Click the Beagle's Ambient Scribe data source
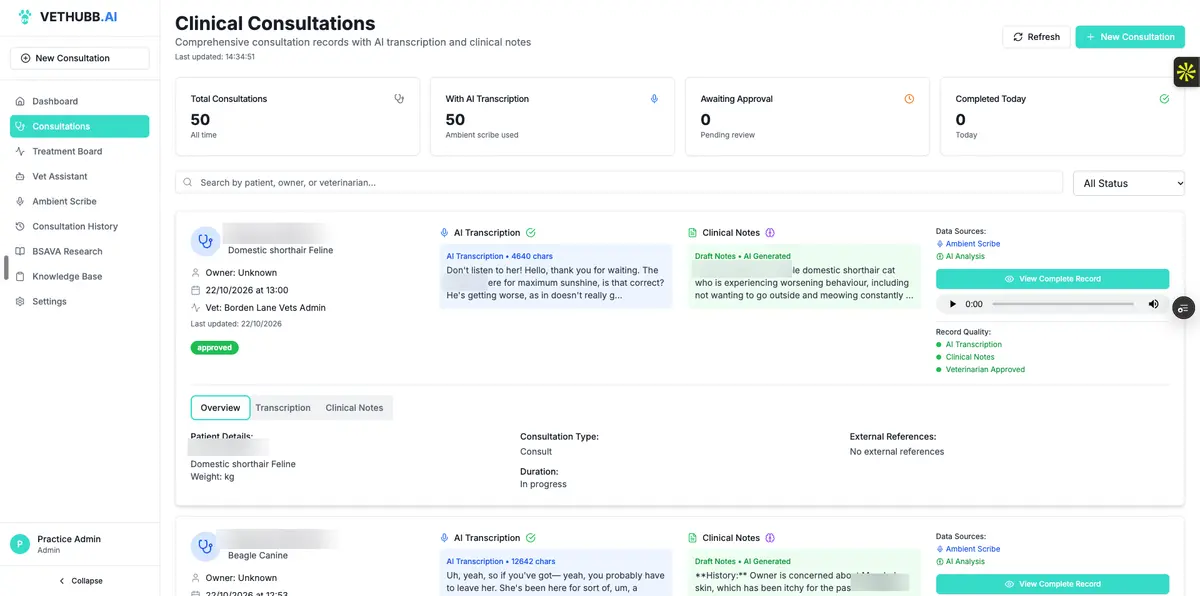1200x596 pixels. tap(968, 549)
